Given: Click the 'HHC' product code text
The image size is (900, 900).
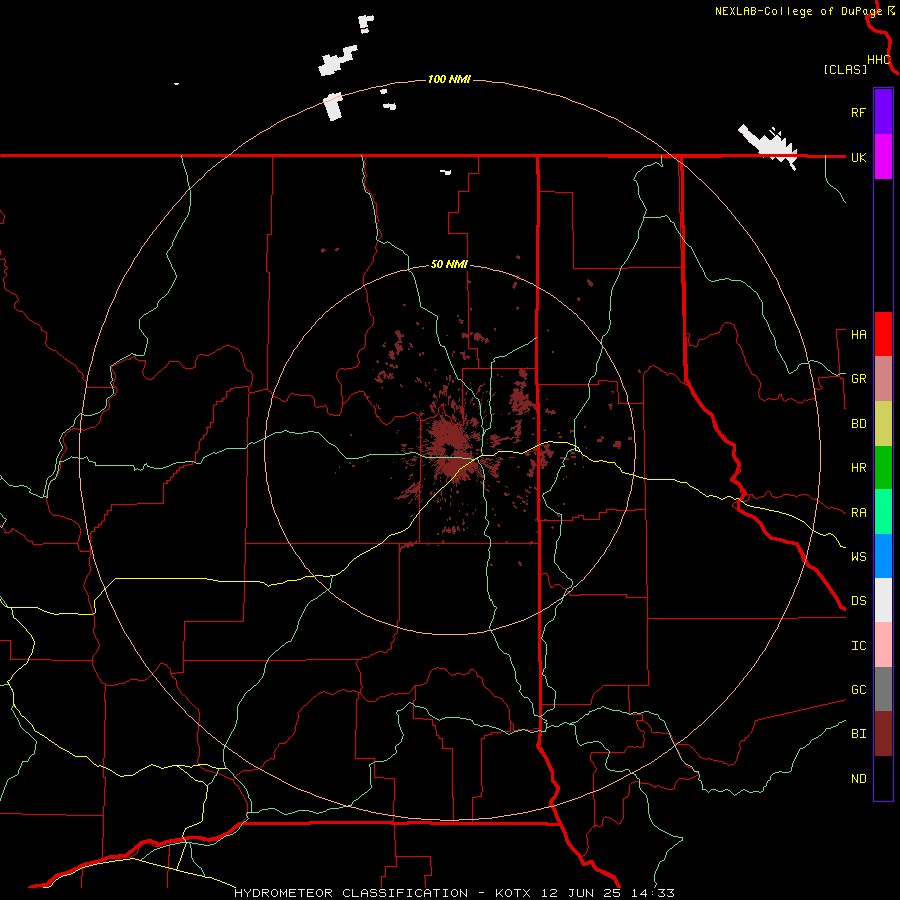Looking at the screenshot, I should click(x=878, y=60).
